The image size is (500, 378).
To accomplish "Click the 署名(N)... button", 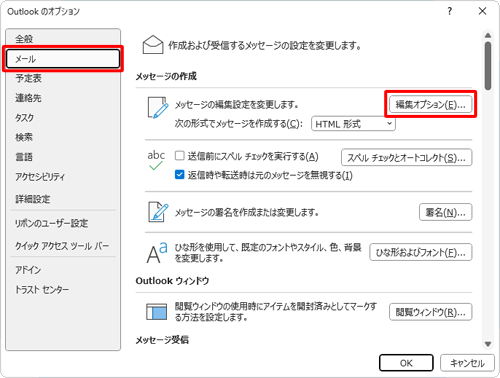I will [x=445, y=212].
